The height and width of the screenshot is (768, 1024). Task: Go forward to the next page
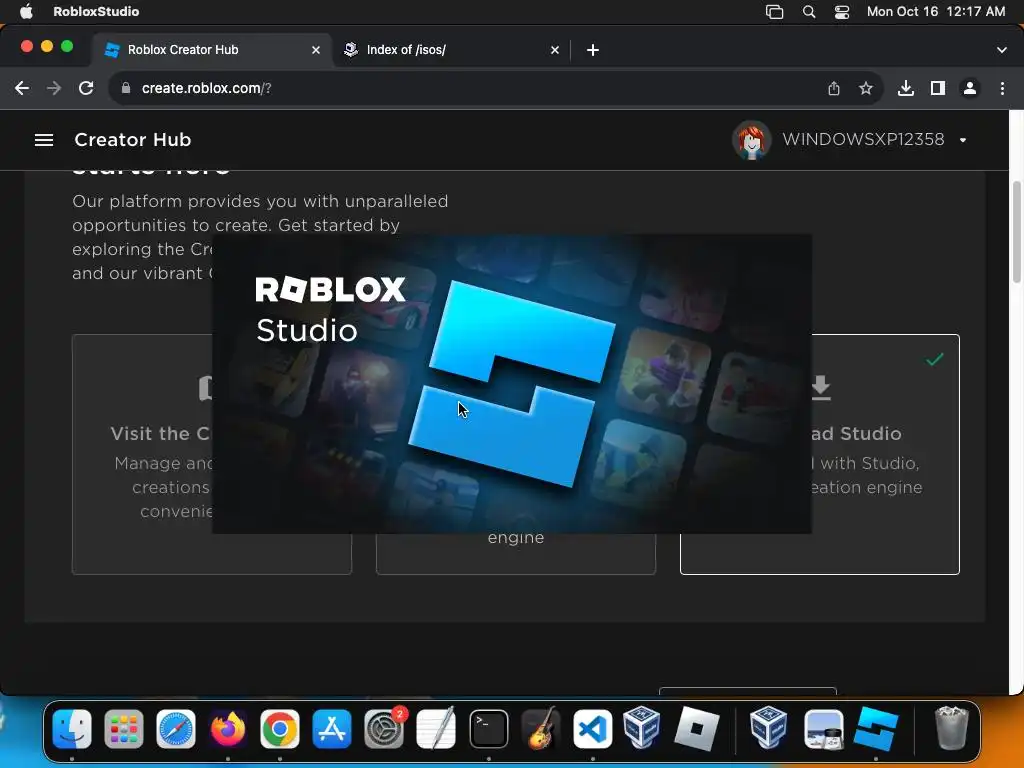point(54,88)
